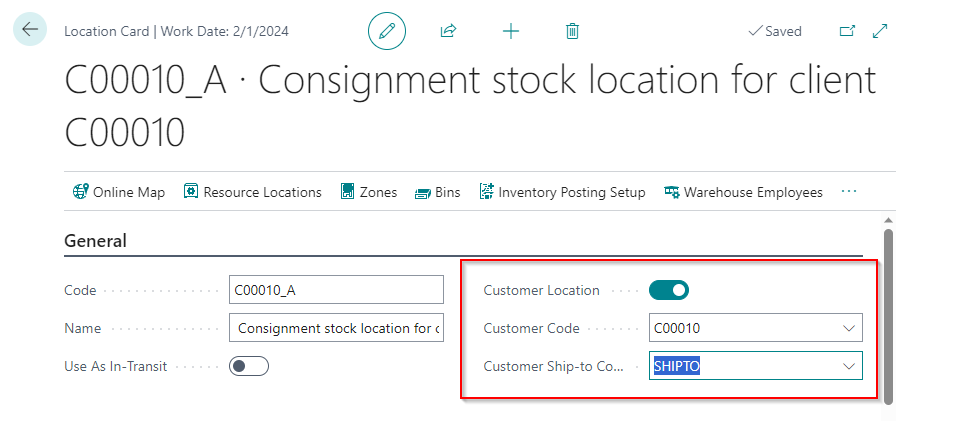Open the Bins page
This screenshot has width=954, height=421.
click(437, 192)
